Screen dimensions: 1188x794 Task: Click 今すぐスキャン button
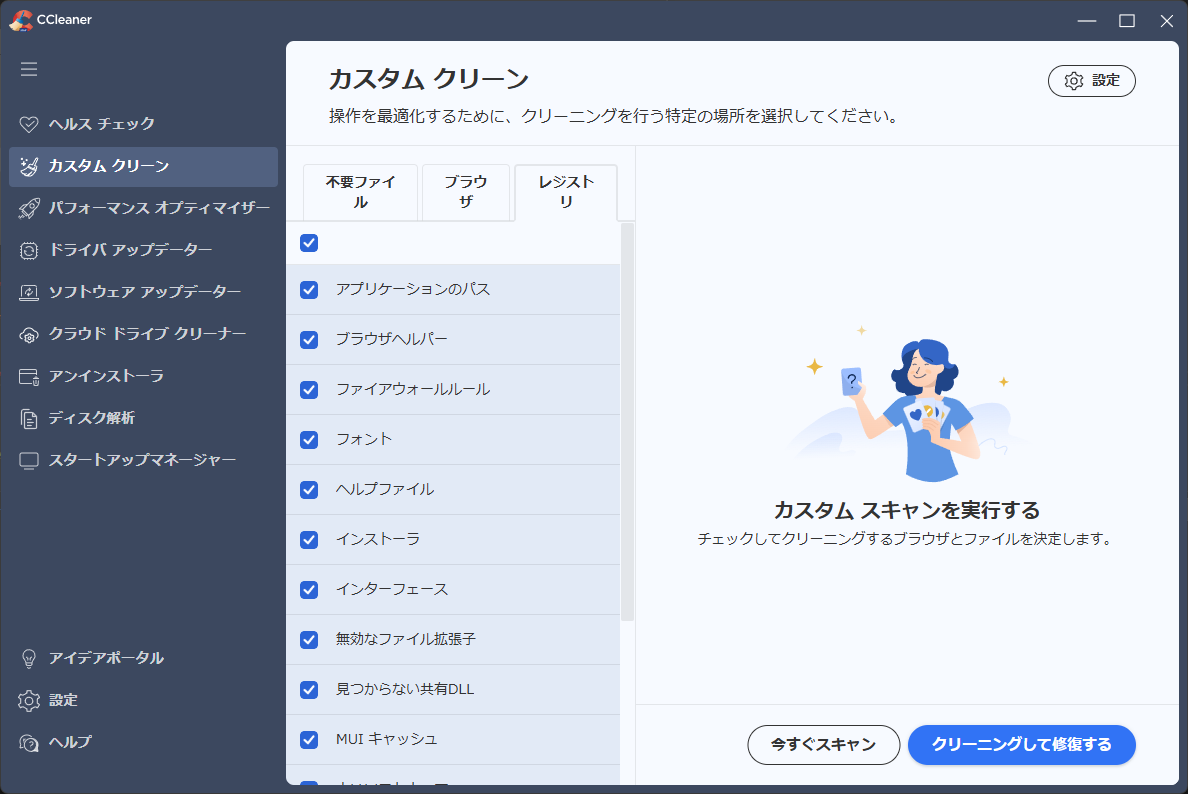(824, 745)
